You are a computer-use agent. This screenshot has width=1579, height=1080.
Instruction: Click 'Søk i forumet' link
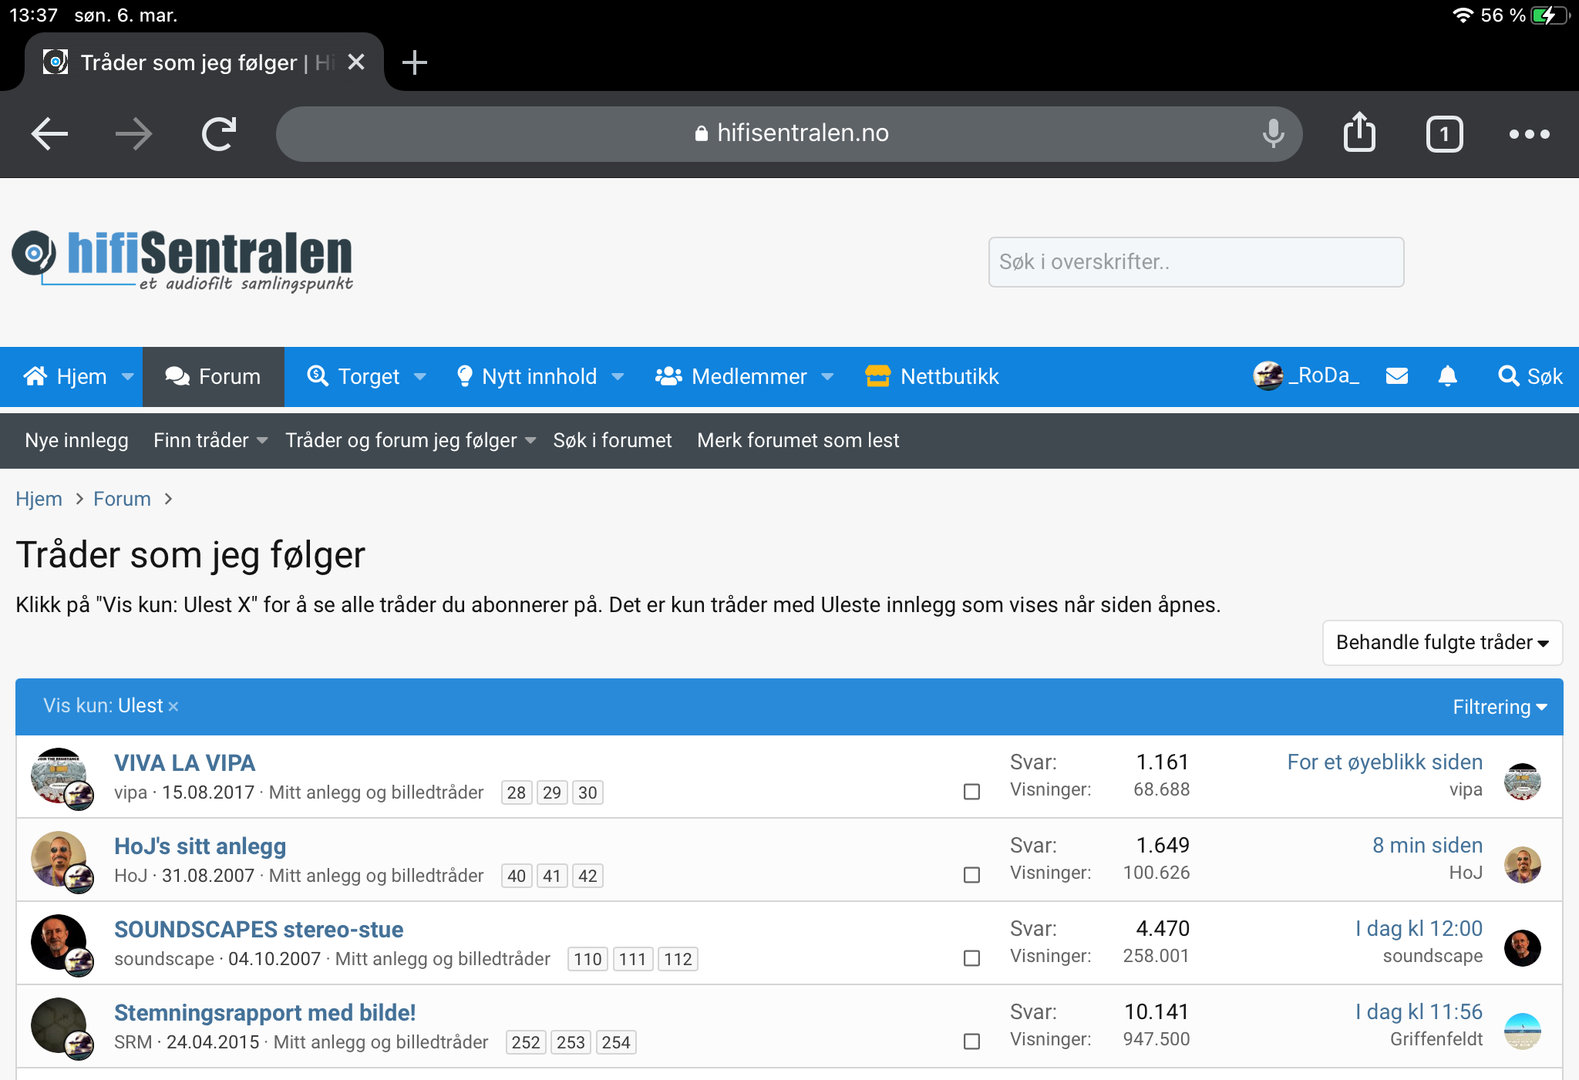(612, 440)
